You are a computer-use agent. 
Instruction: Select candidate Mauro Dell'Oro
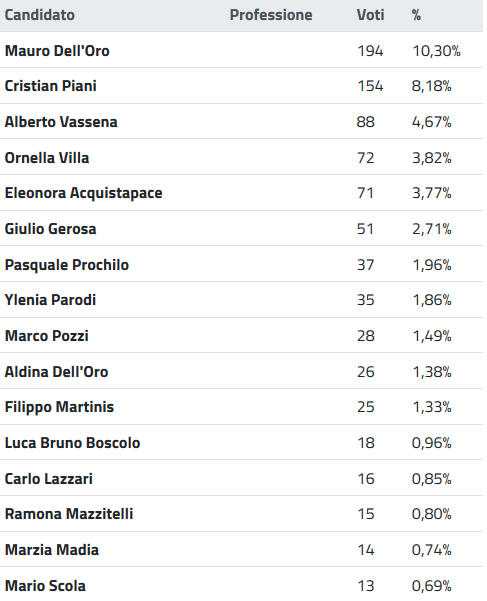pyautogui.click(x=57, y=51)
